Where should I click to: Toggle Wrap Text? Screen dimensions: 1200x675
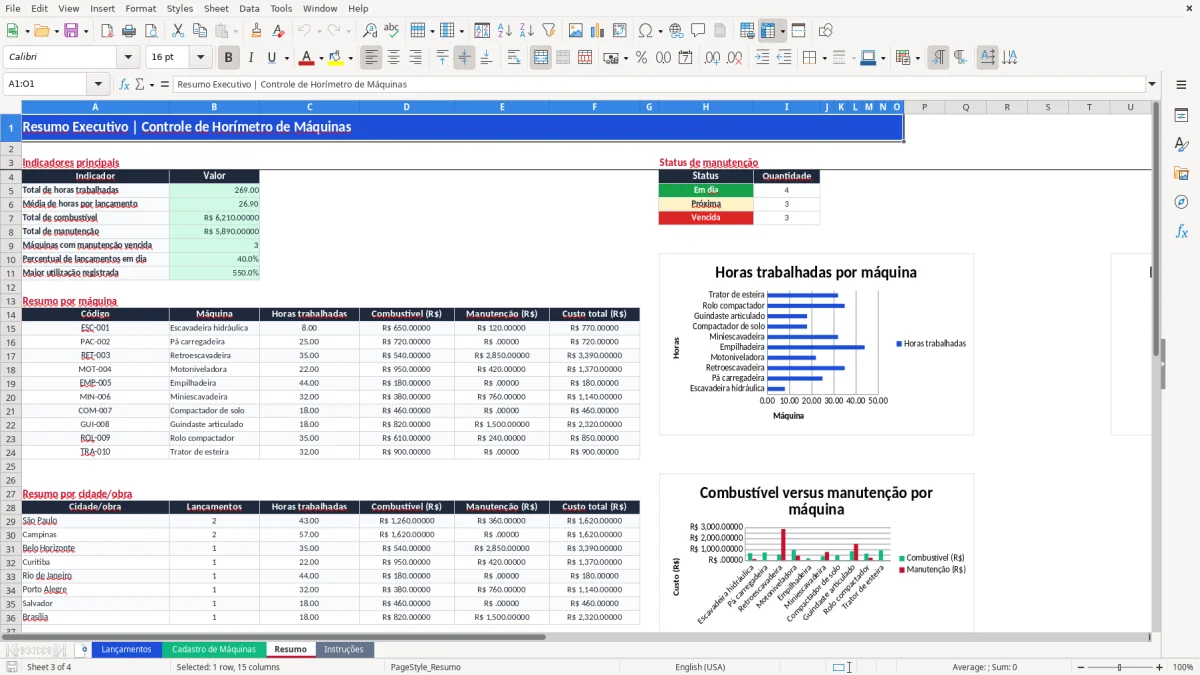pos(514,58)
